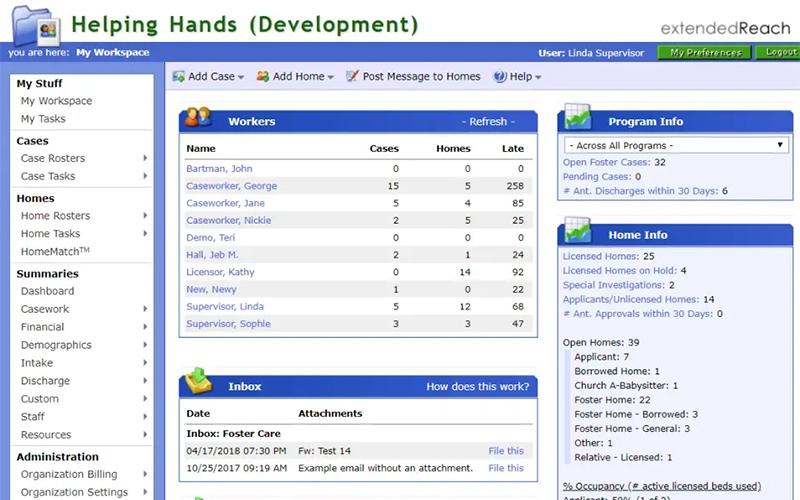Open the Add Home dropdown arrow

(x=331, y=78)
